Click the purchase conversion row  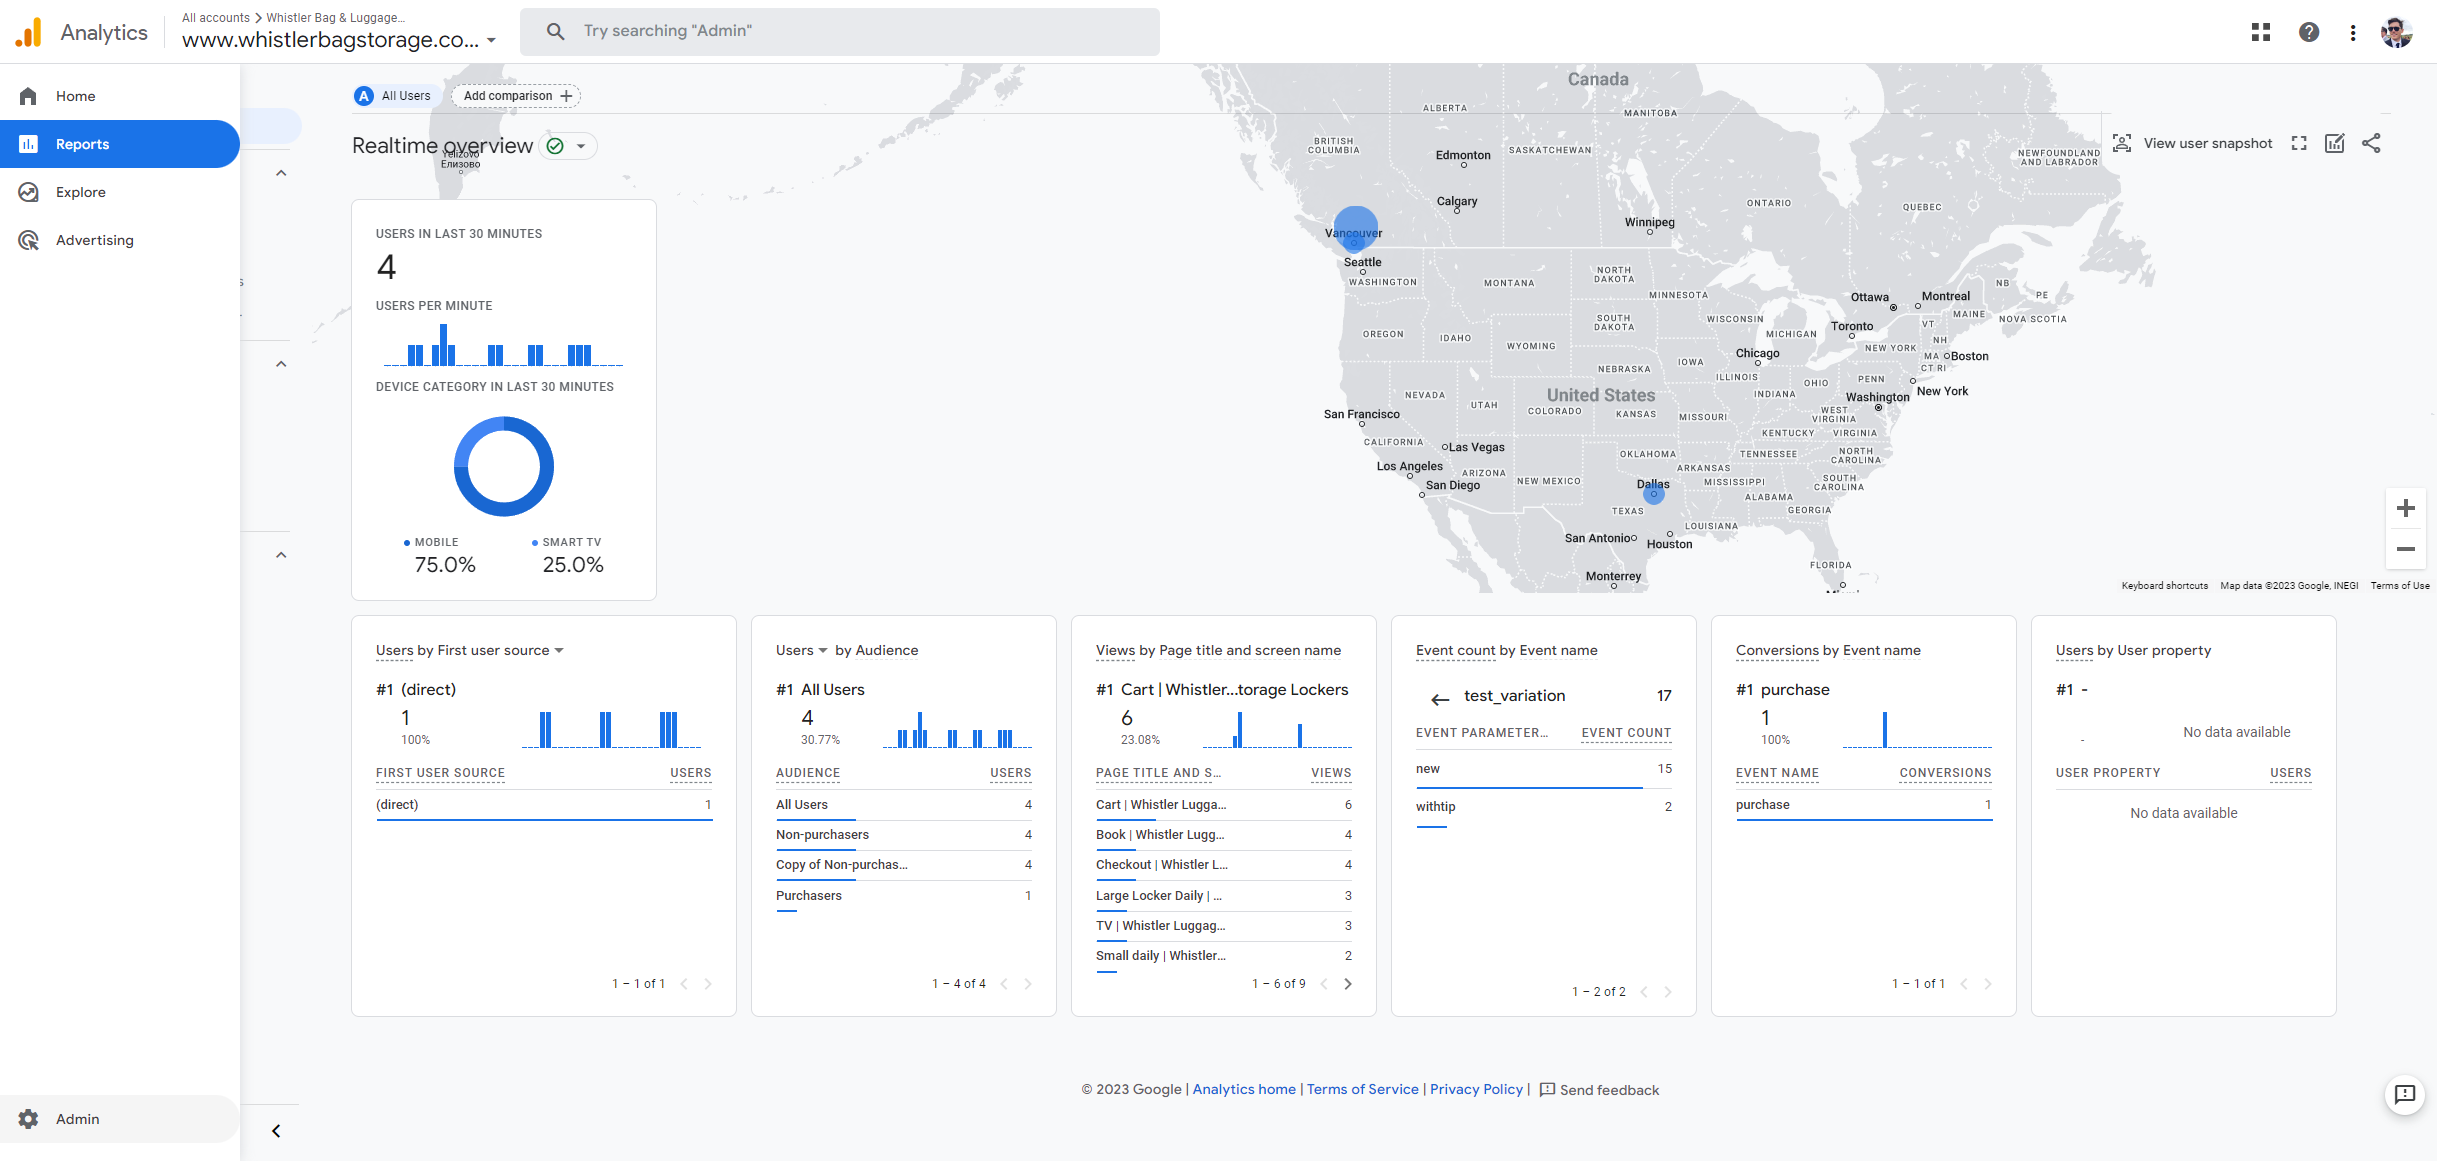[x=1864, y=805]
